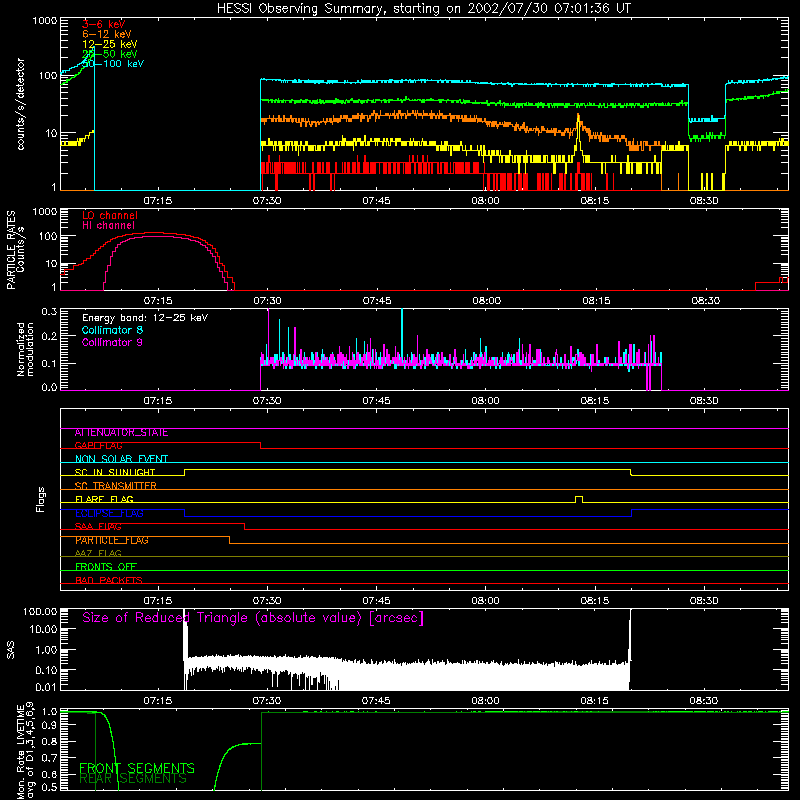Click the green 25-50 keV legend entry

pos(110,54)
